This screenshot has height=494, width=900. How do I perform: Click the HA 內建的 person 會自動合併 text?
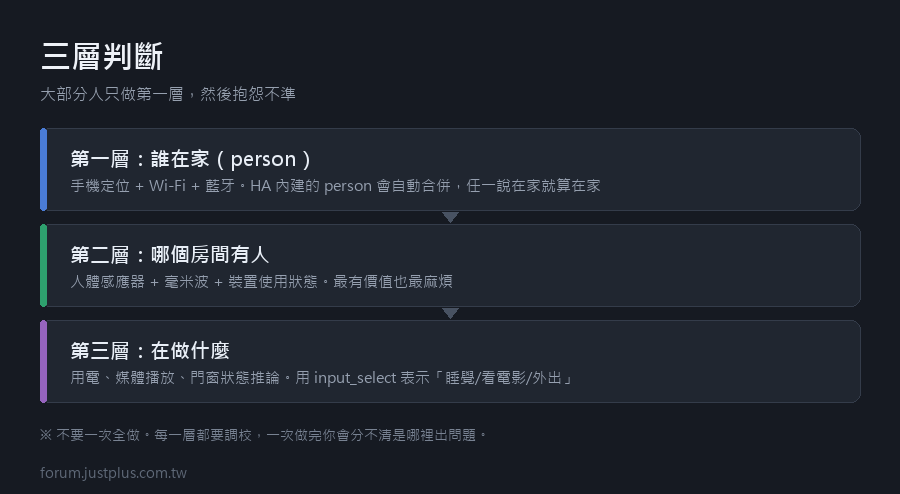click(350, 186)
